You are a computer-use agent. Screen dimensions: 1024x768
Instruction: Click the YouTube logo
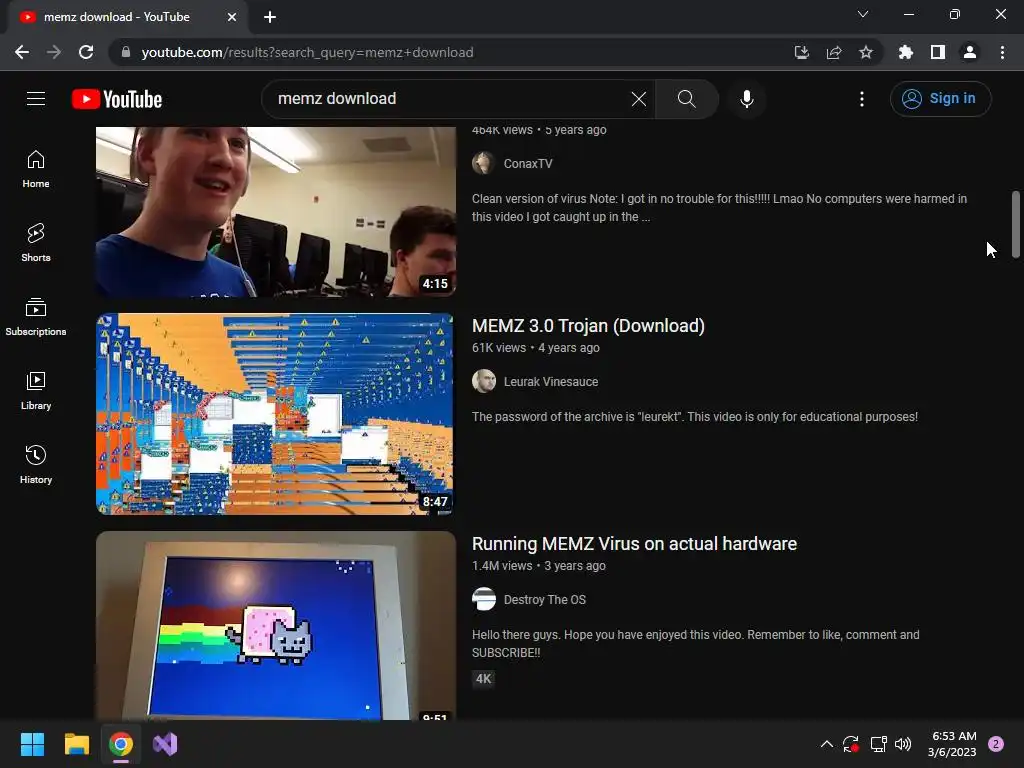117,99
